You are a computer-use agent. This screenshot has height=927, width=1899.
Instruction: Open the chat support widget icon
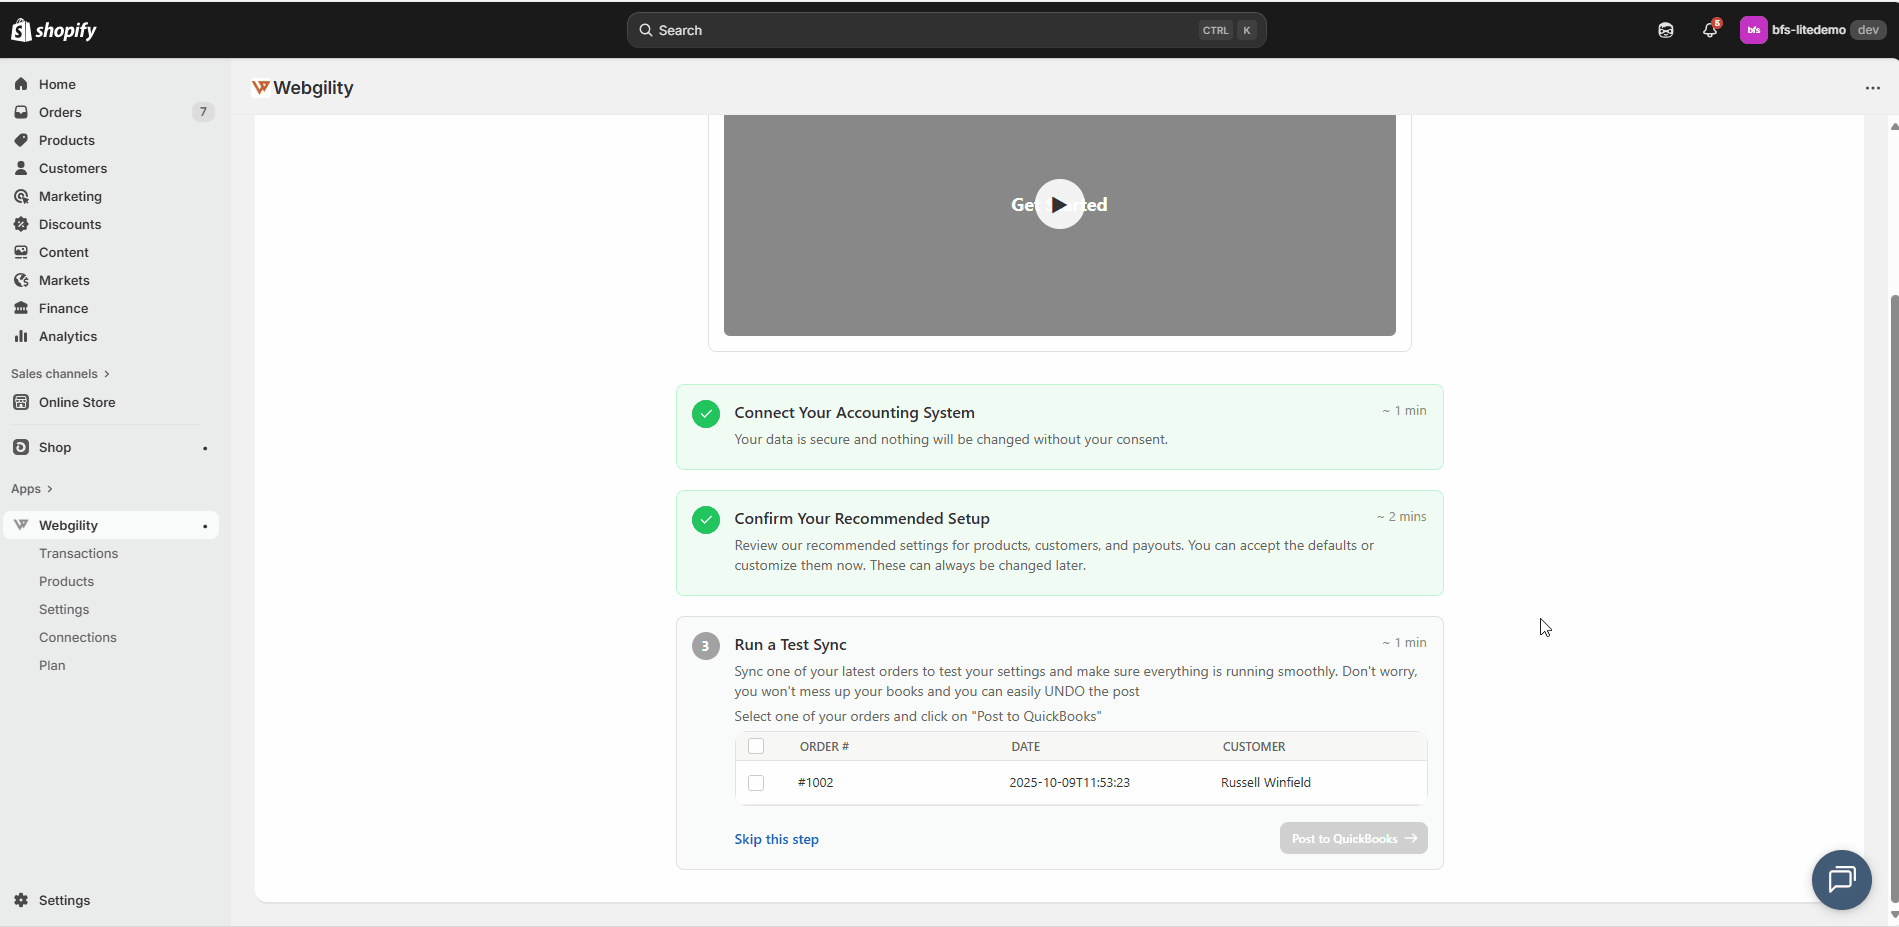point(1841,880)
